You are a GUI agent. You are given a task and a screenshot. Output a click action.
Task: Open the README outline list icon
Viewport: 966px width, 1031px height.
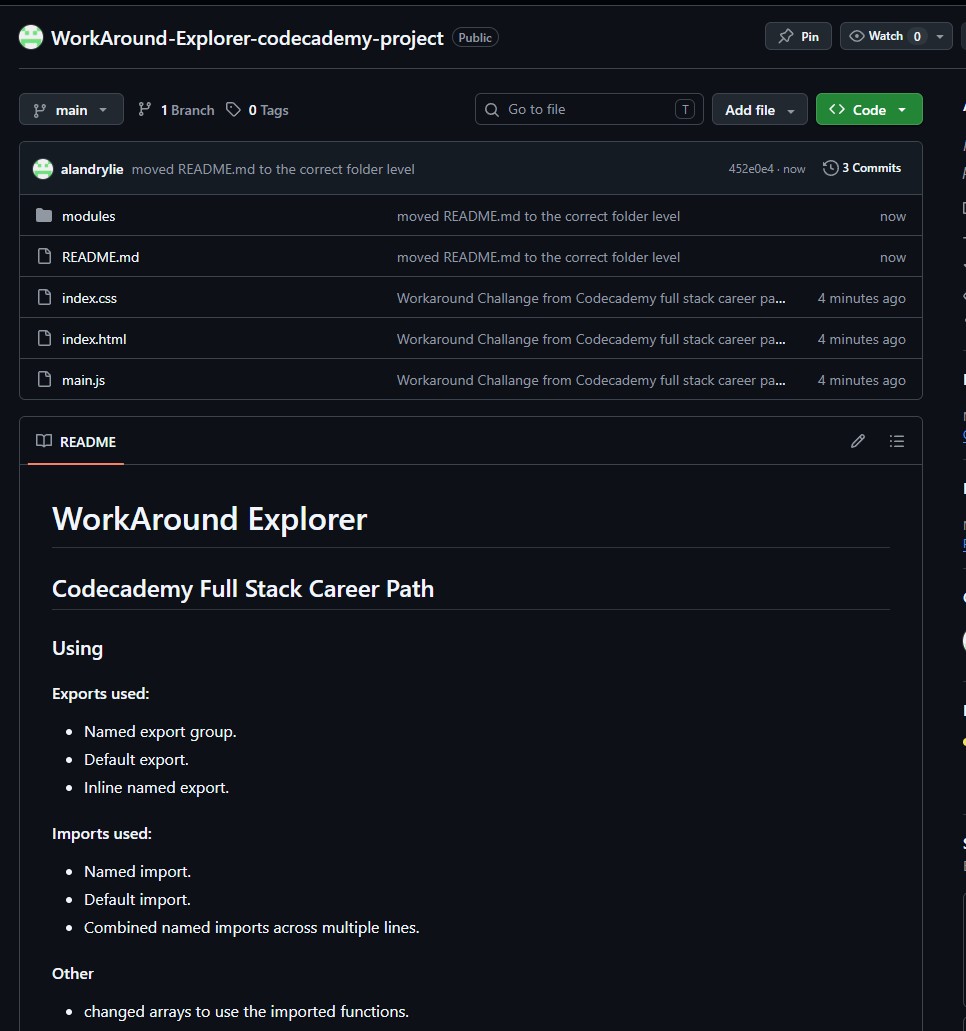[896, 441]
